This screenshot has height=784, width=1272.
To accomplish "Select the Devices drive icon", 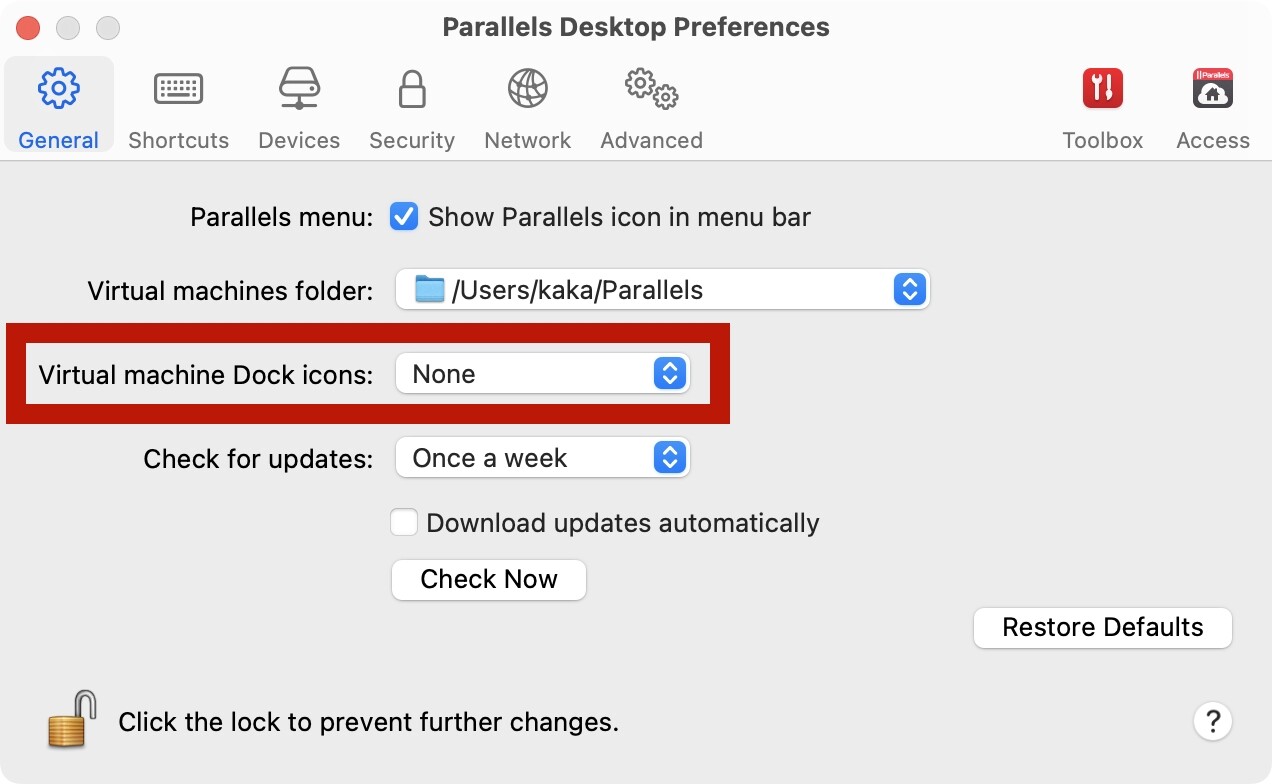I will (x=299, y=90).
